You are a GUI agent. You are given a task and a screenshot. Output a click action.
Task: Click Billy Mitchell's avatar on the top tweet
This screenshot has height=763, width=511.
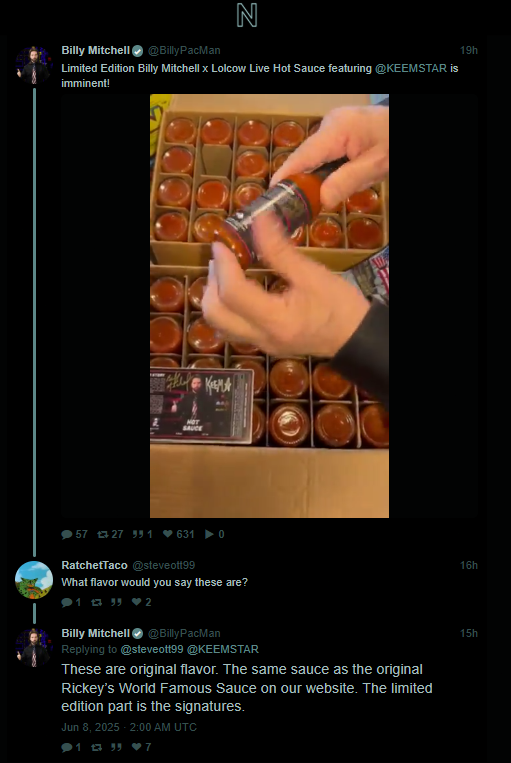pyautogui.click(x=34, y=65)
